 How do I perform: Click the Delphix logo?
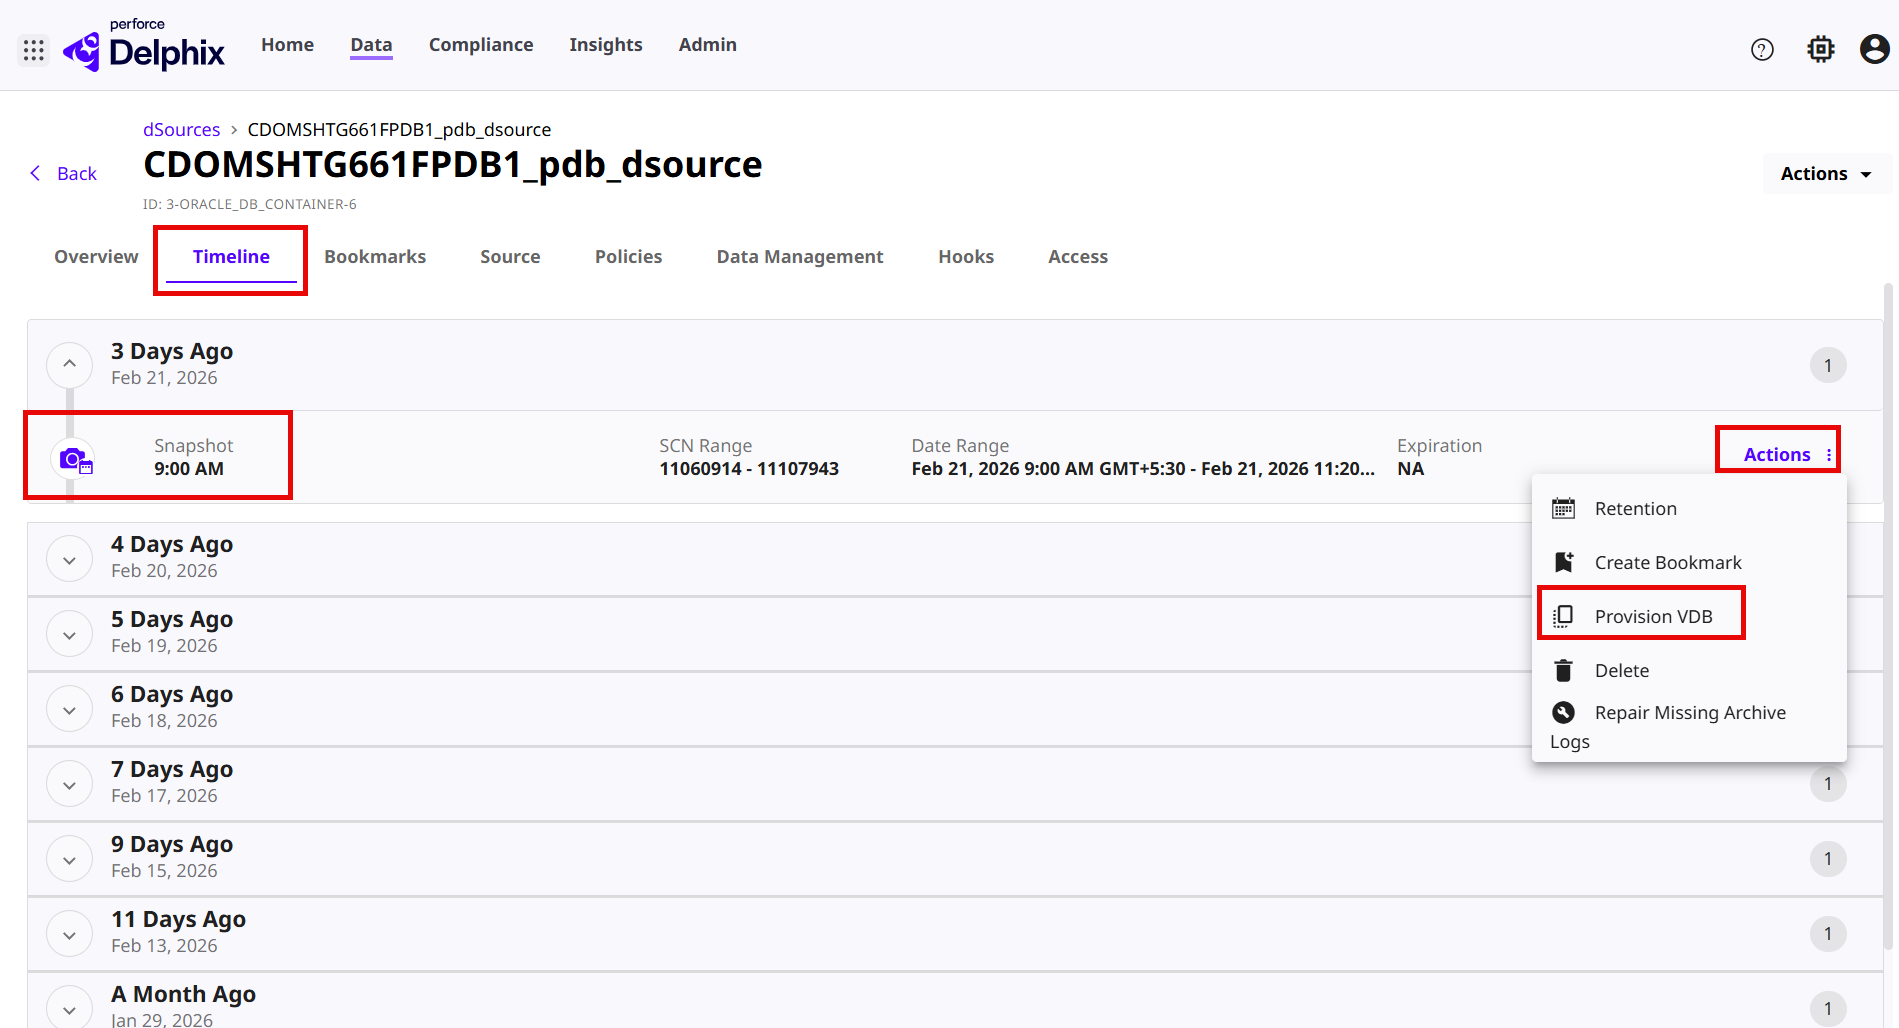[x=144, y=48]
